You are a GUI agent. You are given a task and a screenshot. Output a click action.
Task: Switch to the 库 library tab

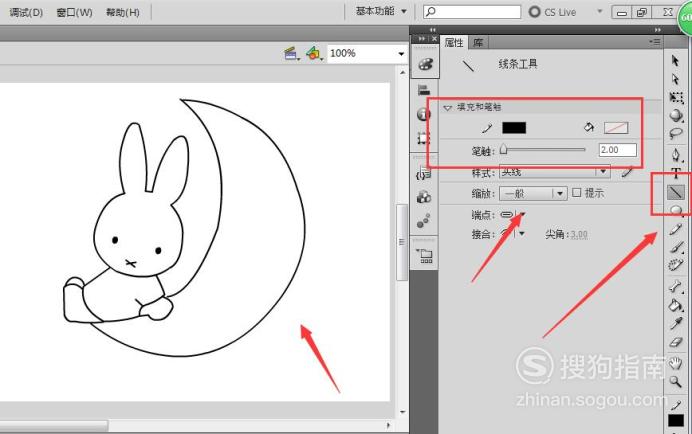pos(478,42)
